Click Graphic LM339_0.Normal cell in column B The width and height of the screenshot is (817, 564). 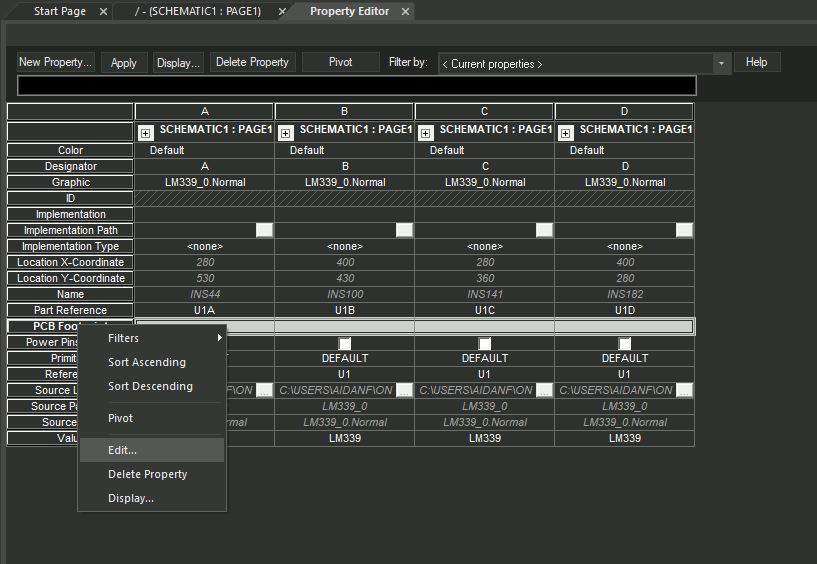344,182
